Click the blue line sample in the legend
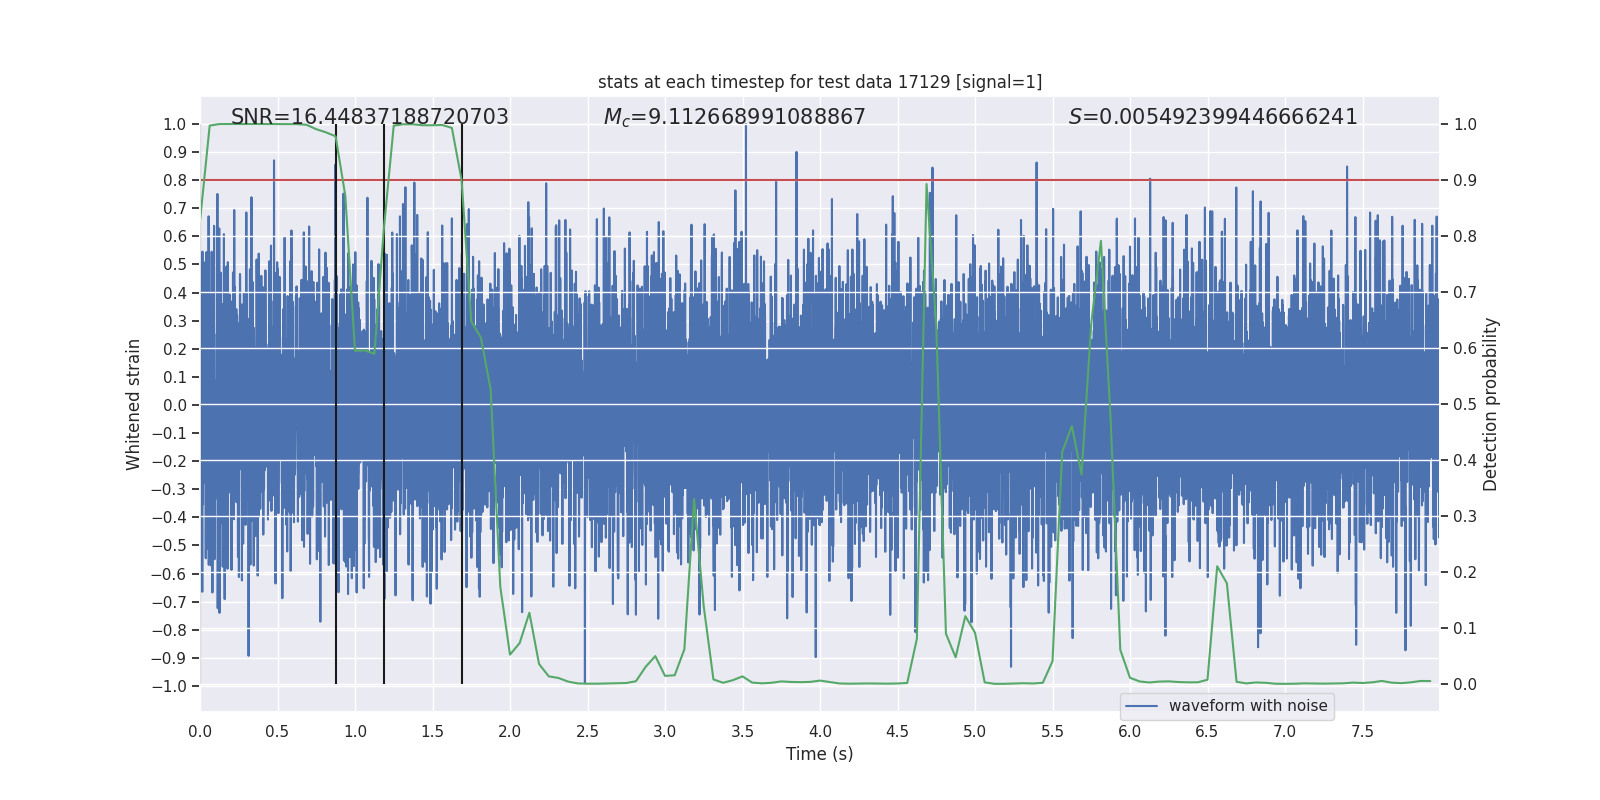The height and width of the screenshot is (800, 1600). click(1142, 706)
